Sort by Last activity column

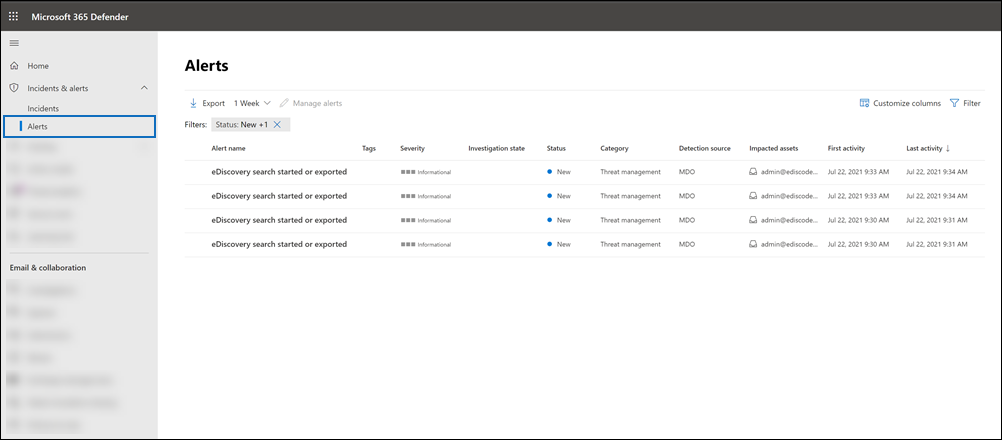click(927, 148)
